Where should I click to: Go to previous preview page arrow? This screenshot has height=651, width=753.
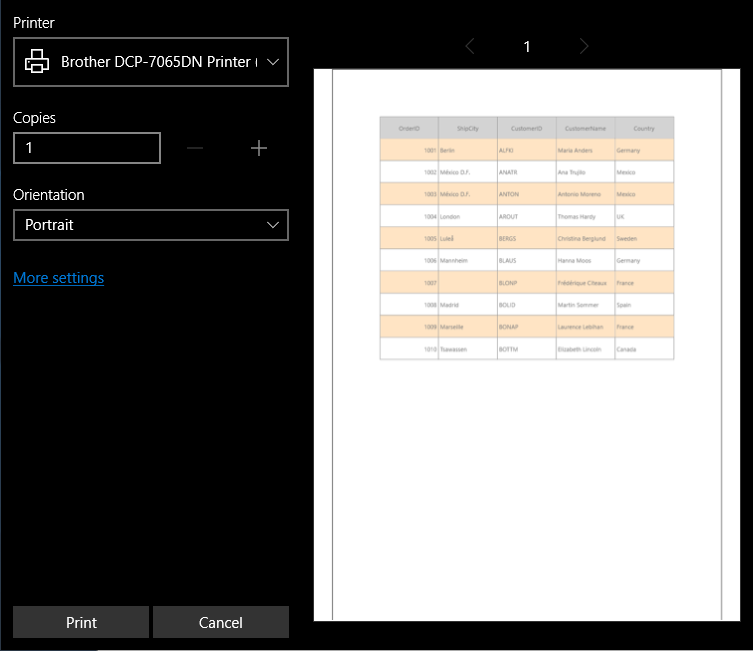(470, 47)
